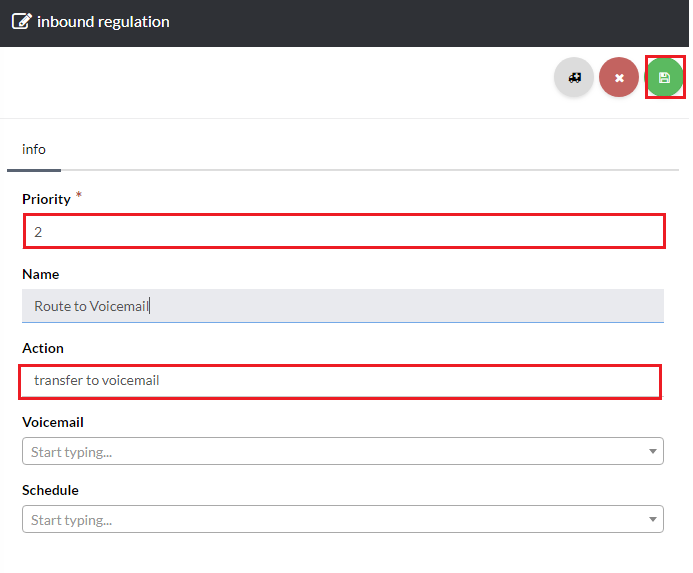Click the Voicemail field label
This screenshot has height=573, width=693.
[52, 422]
